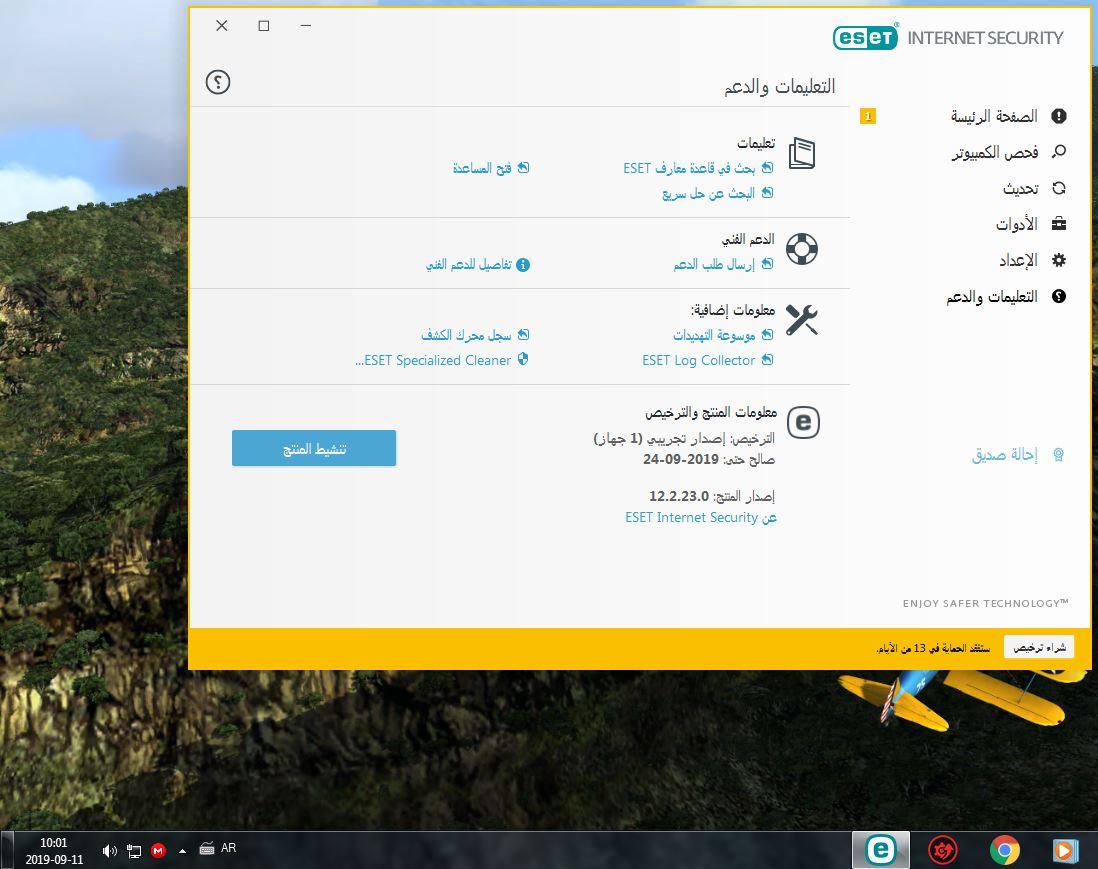Click the ESET product information 'e' icon
Image resolution: width=1098 pixels, height=869 pixels.
click(803, 422)
